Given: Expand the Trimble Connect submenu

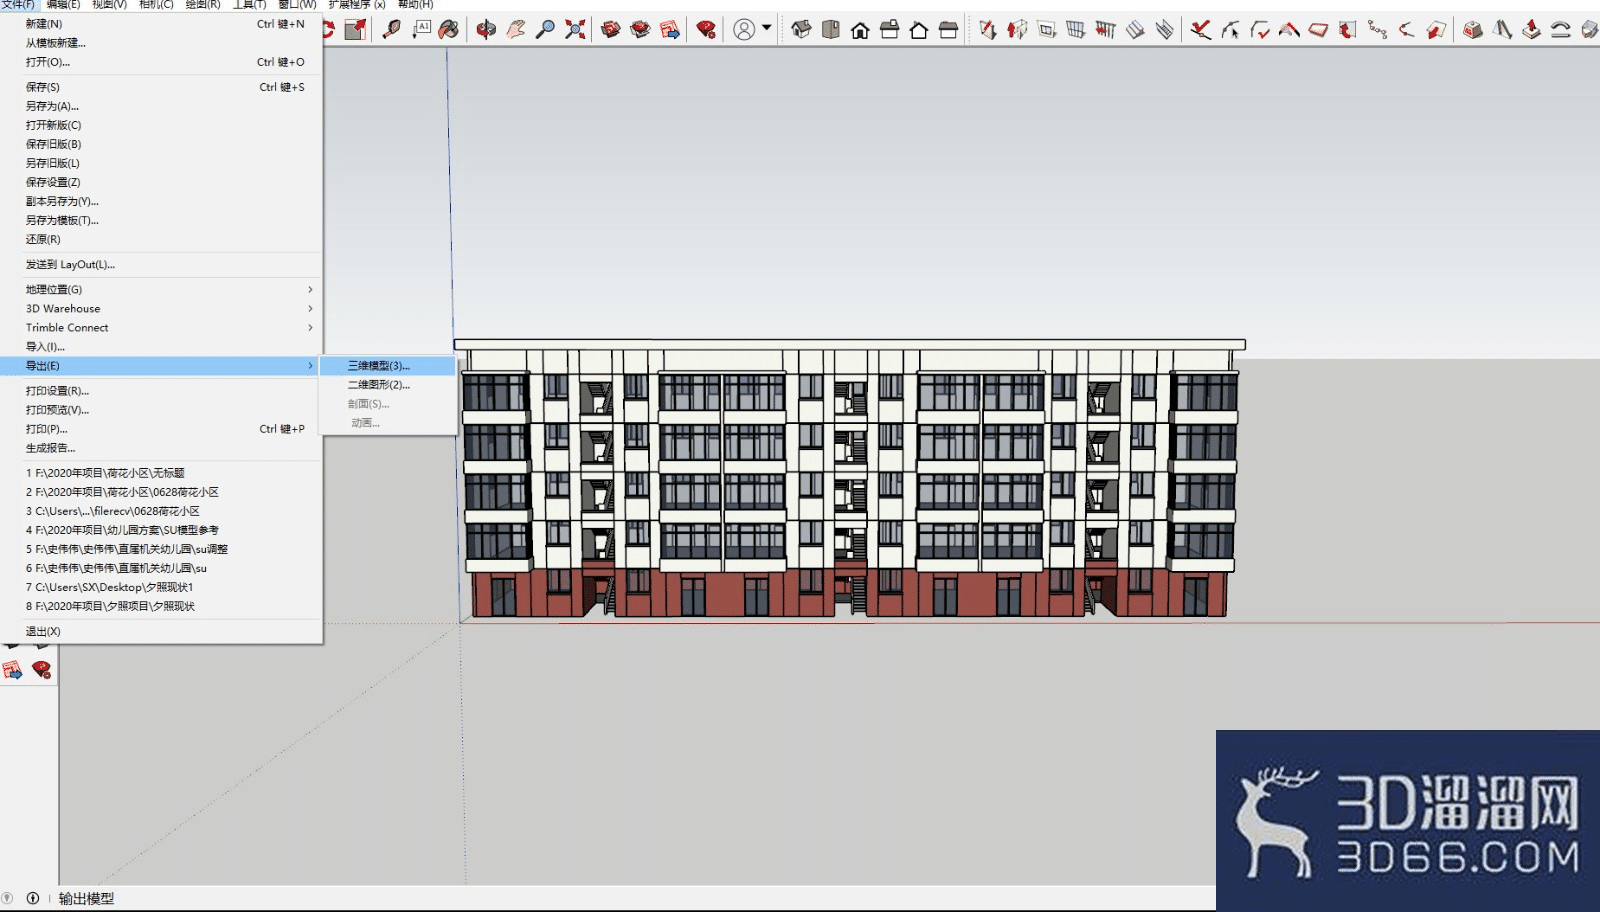Looking at the screenshot, I should 161,328.
